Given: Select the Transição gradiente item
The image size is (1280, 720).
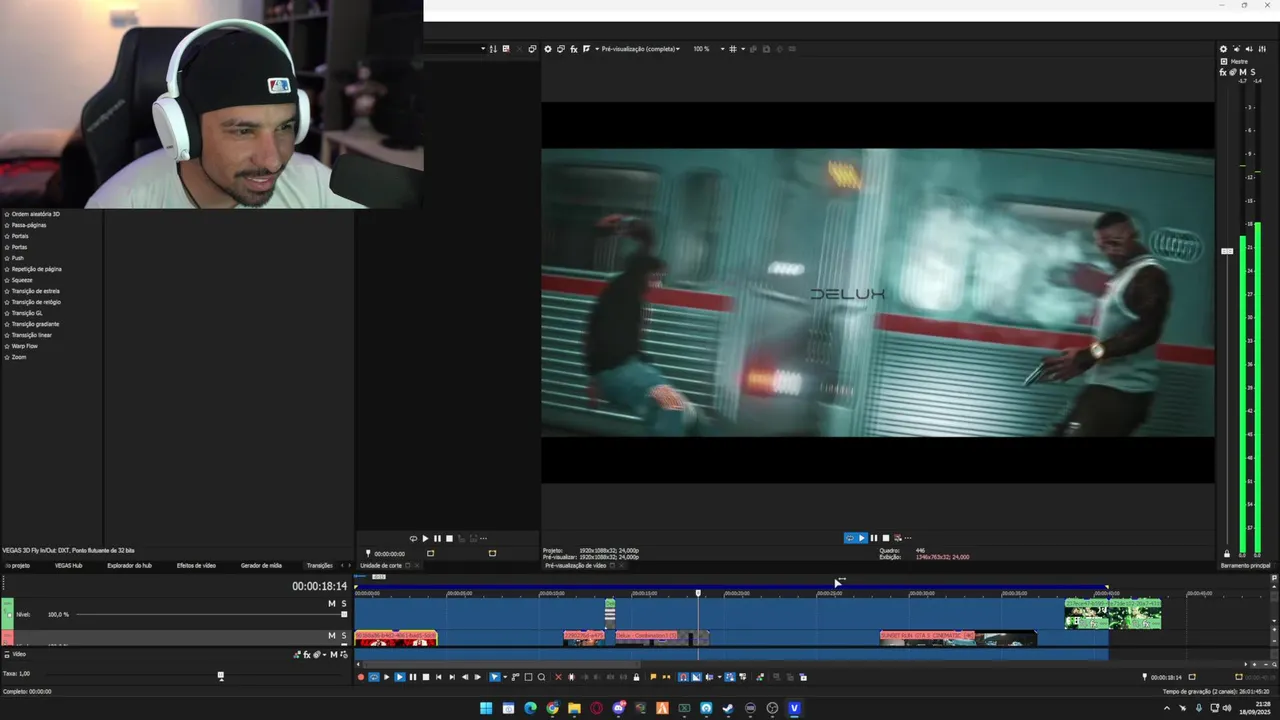Looking at the screenshot, I should coord(35,324).
